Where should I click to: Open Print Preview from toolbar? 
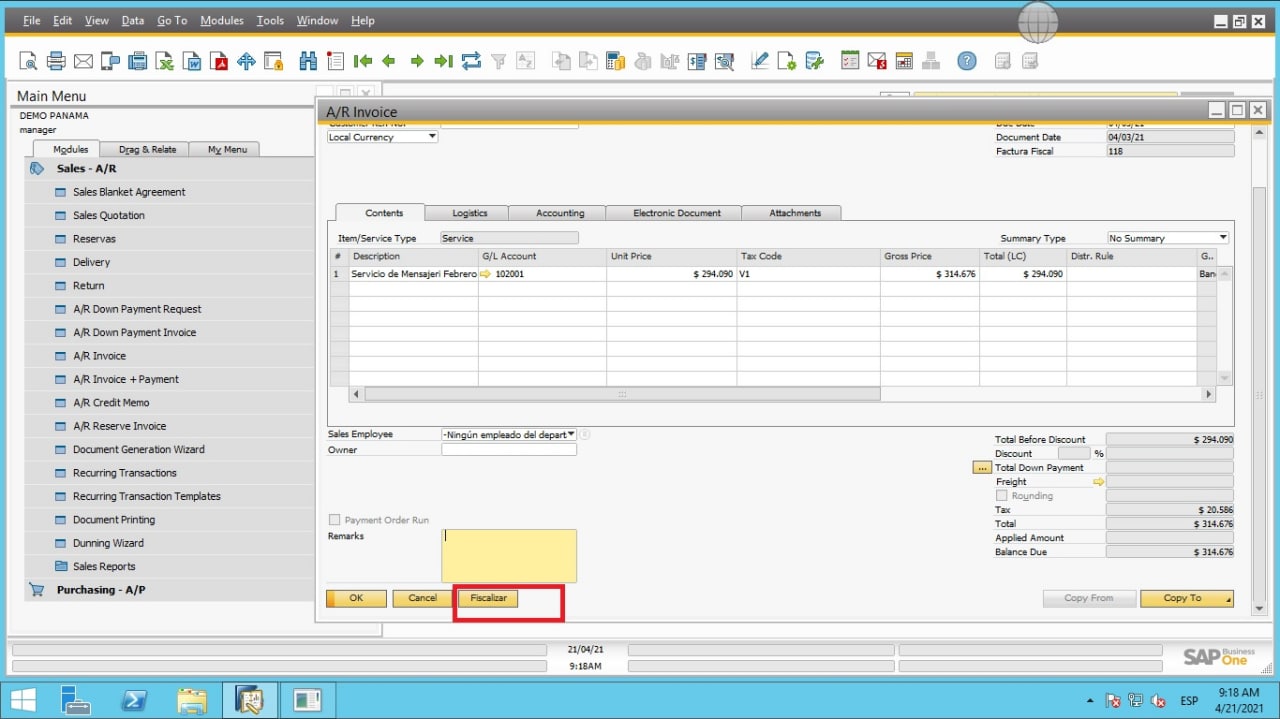click(x=29, y=61)
